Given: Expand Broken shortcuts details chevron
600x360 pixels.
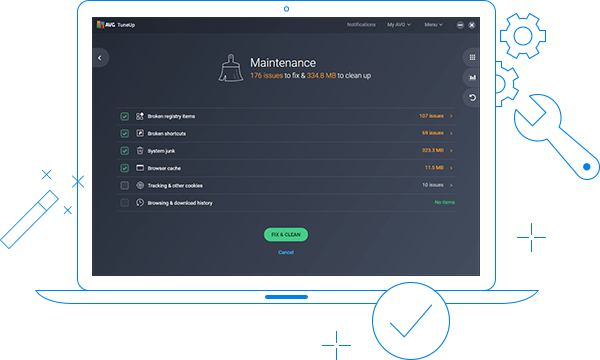Looking at the screenshot, I should coord(451,133).
